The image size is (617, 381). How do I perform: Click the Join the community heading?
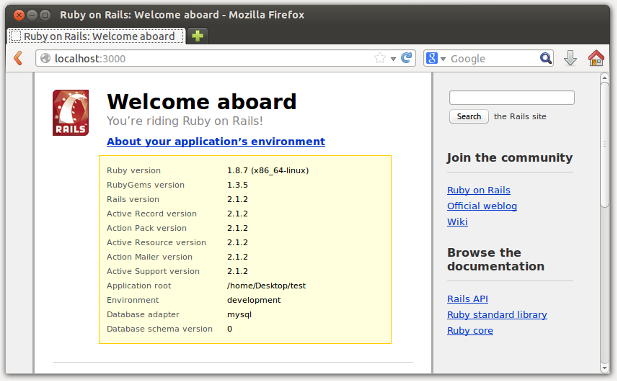click(x=510, y=158)
